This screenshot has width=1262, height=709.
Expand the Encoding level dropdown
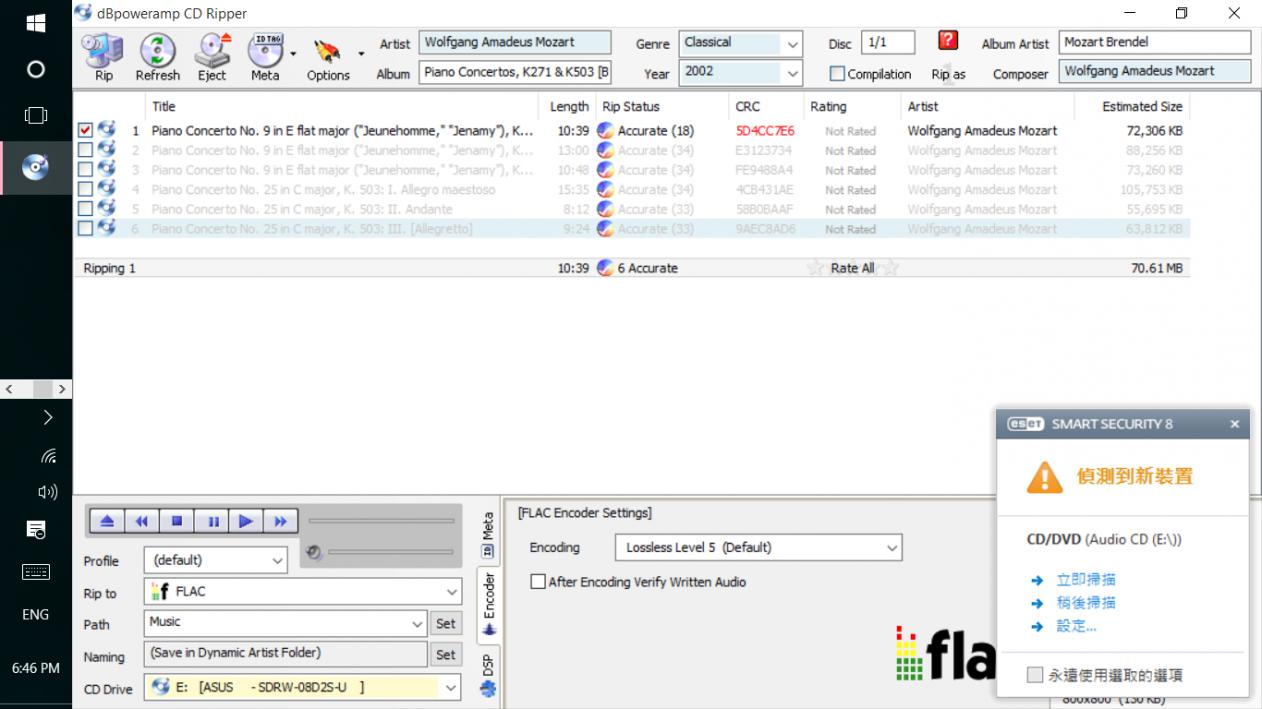click(891, 548)
